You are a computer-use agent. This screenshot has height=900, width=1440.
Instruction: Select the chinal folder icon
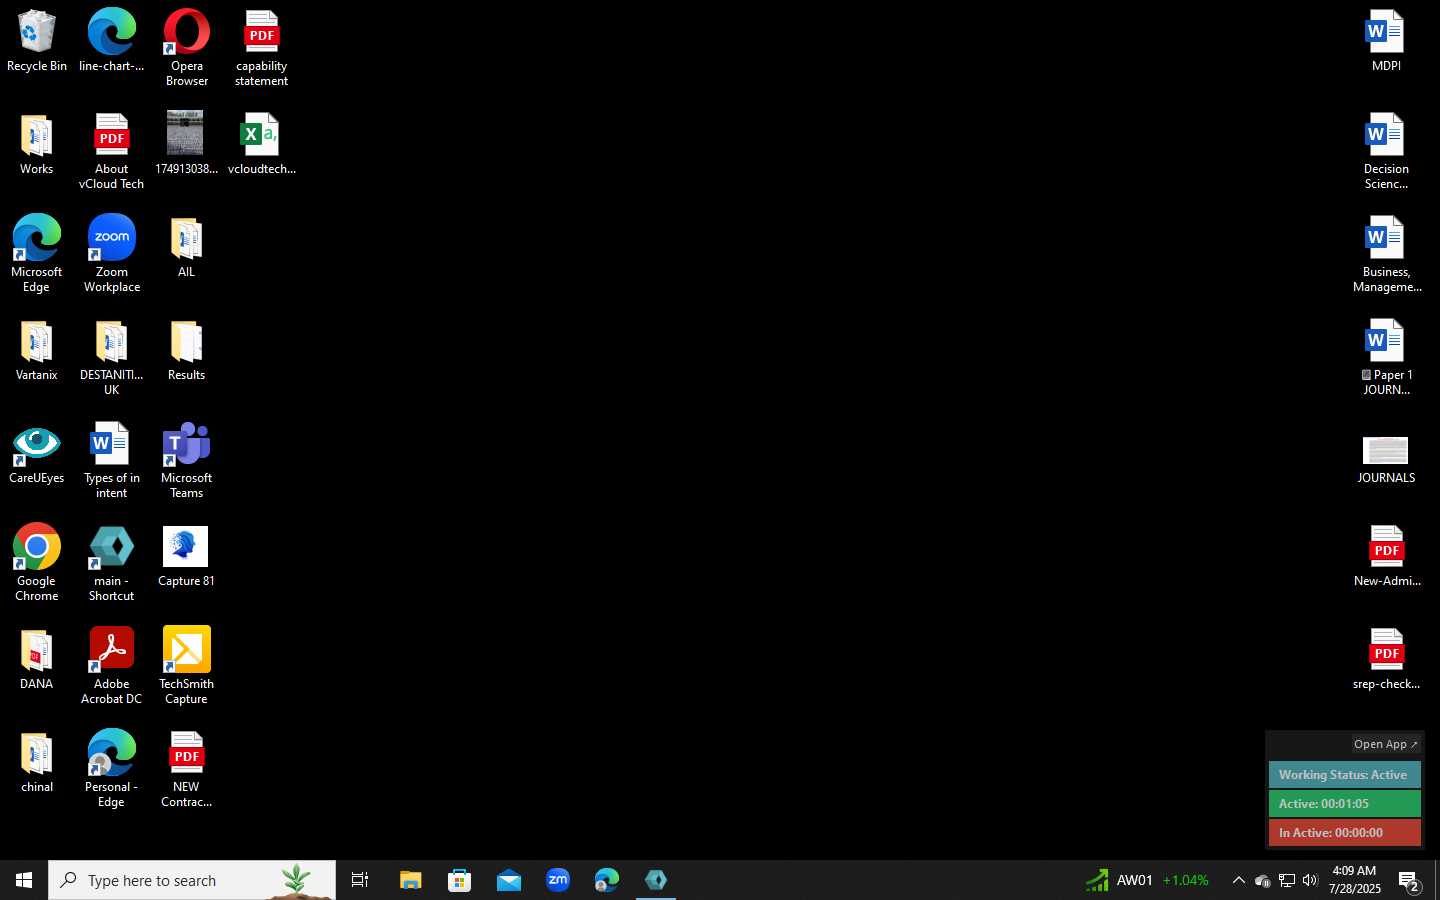(x=37, y=763)
